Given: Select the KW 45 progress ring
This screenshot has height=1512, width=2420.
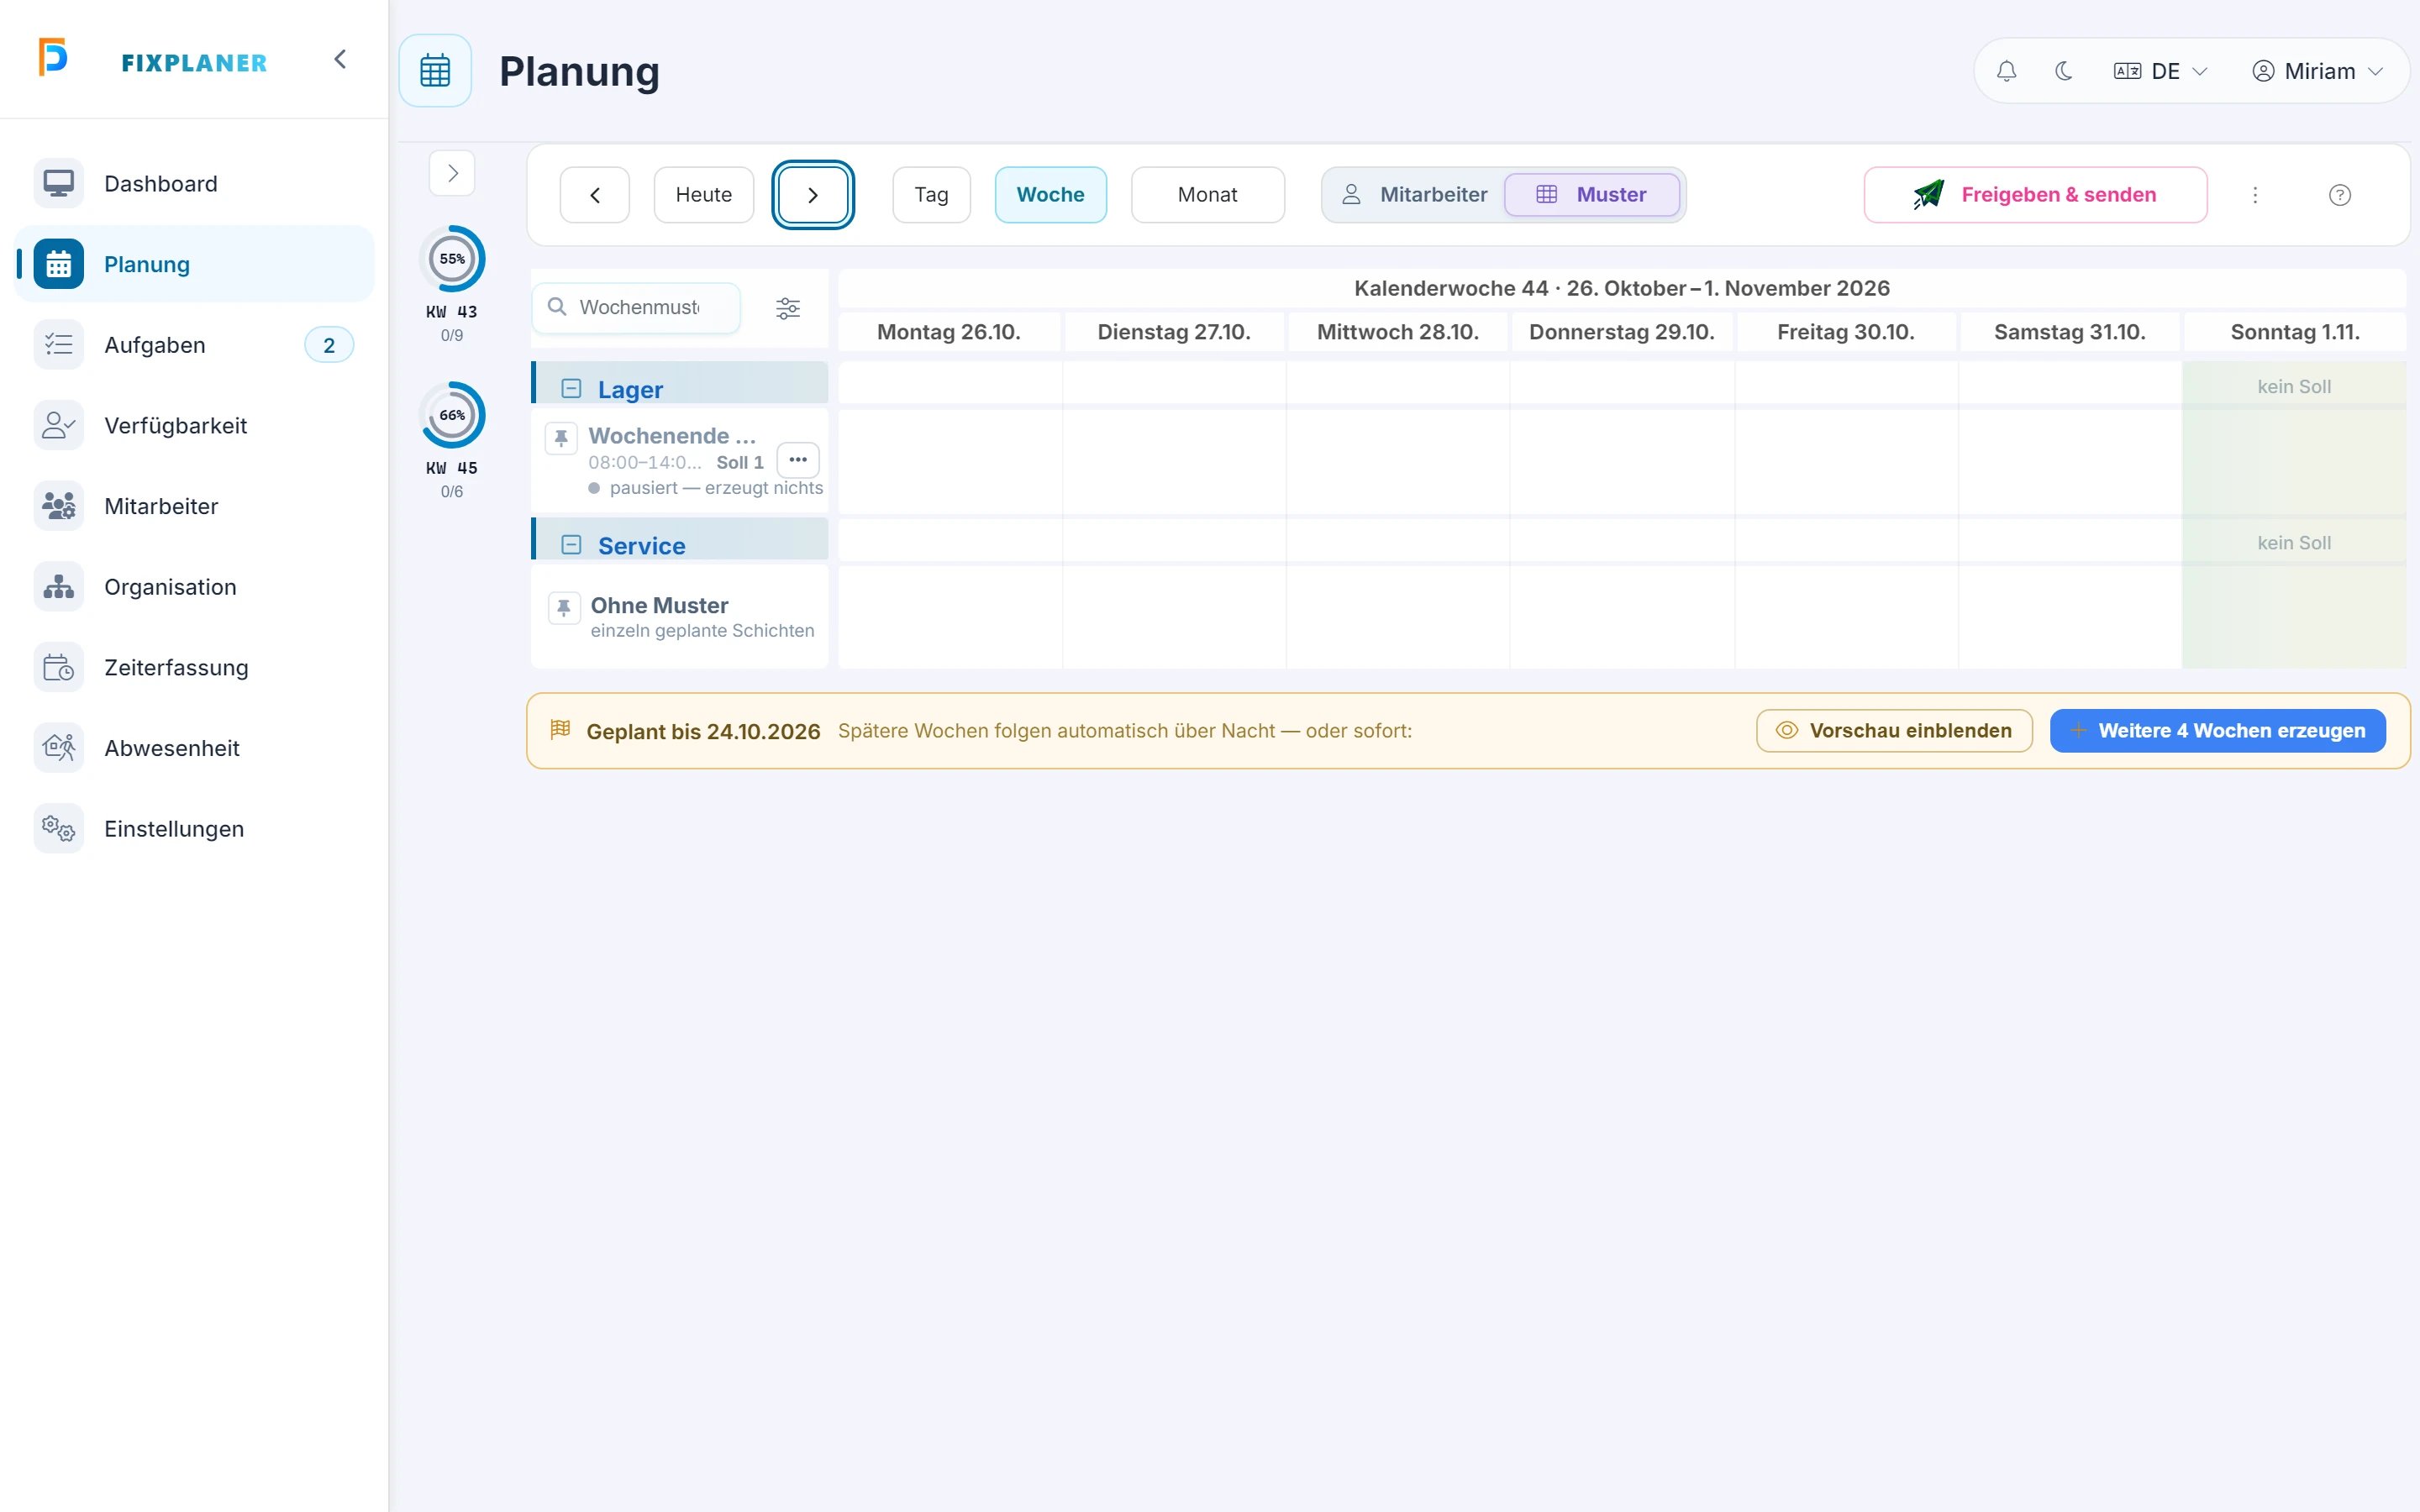Looking at the screenshot, I should pos(452,415).
